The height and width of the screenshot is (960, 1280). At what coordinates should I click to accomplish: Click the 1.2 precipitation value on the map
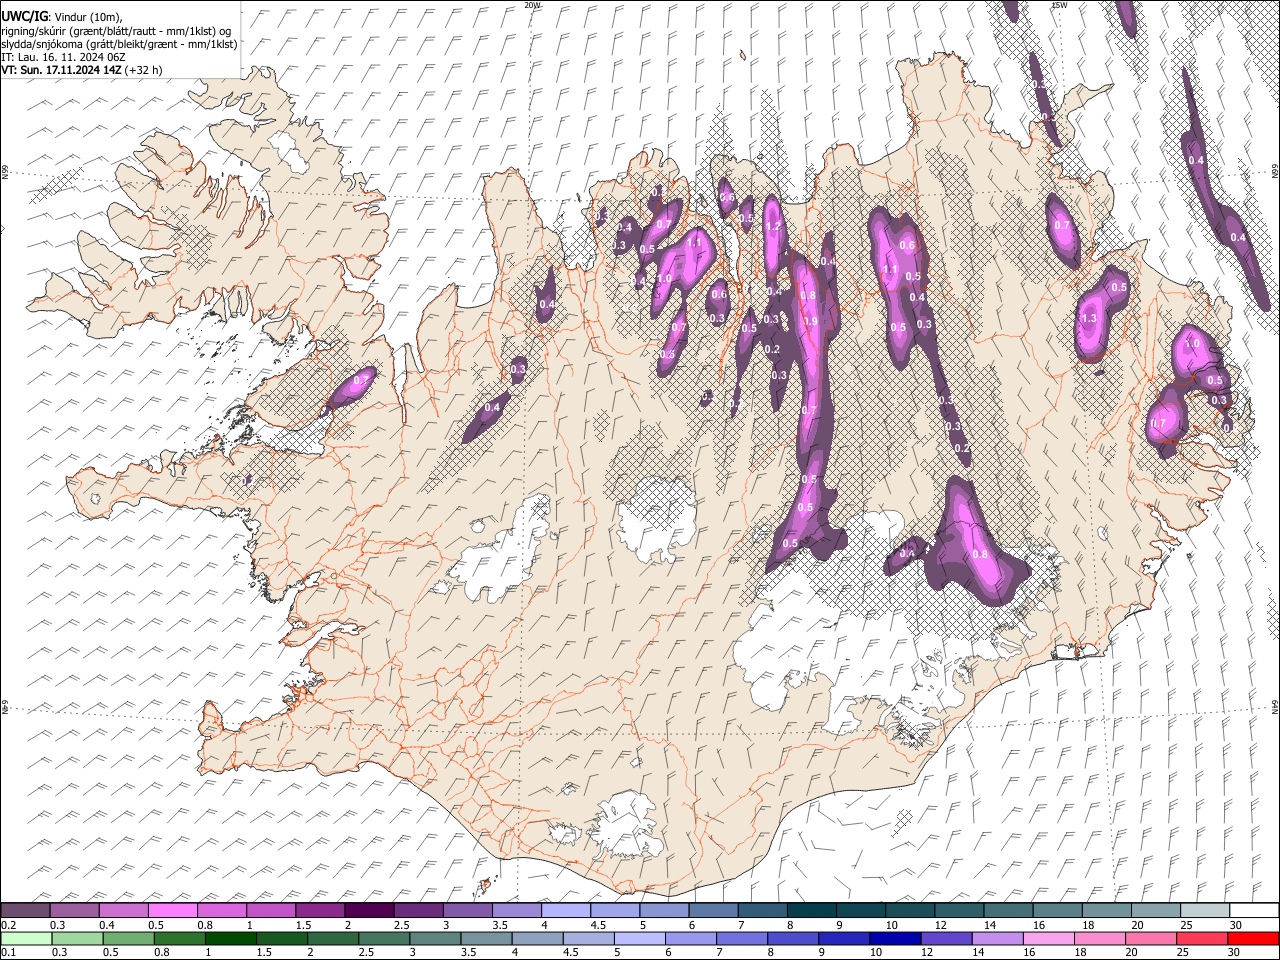point(772,227)
